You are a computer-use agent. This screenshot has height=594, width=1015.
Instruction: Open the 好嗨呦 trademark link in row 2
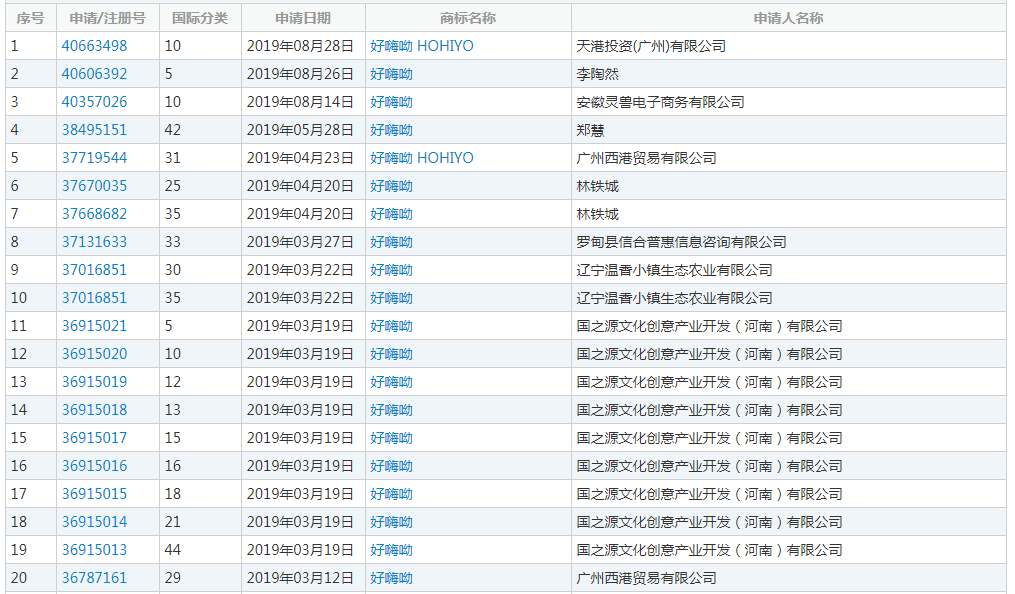pos(390,73)
